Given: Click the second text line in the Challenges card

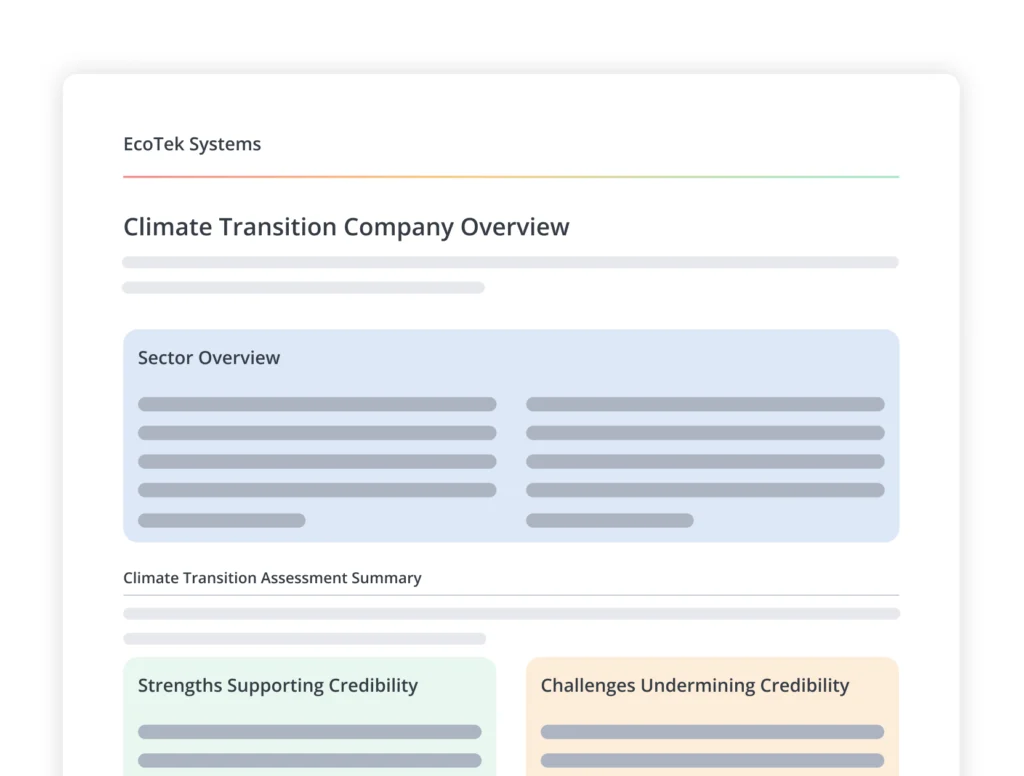Looking at the screenshot, I should tap(712, 760).
